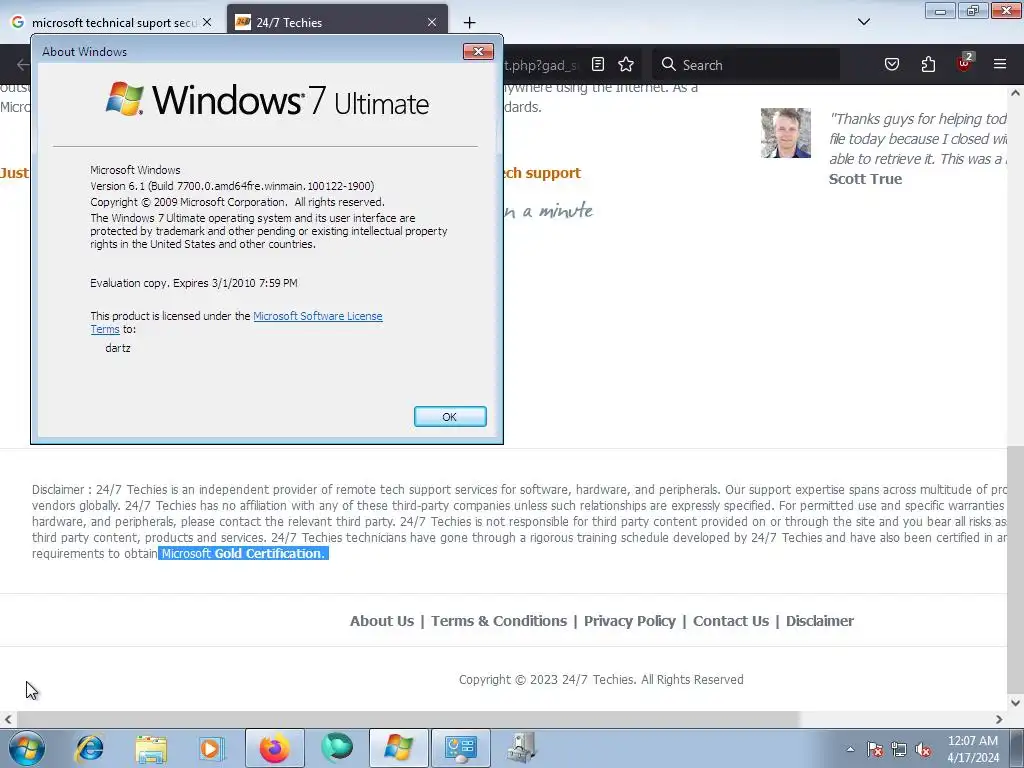
Task: Click Scott True's testimonial photo
Action: pos(786,133)
